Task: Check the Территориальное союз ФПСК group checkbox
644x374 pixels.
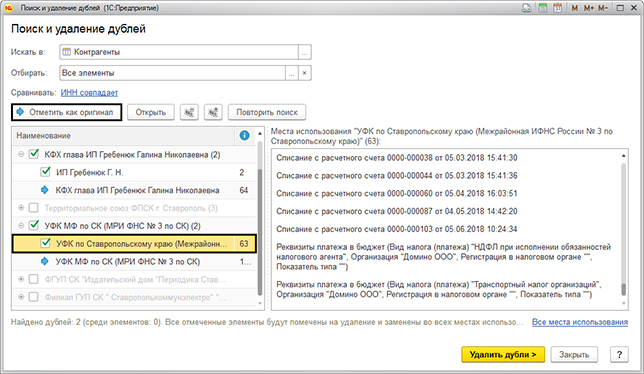Action: (34, 208)
